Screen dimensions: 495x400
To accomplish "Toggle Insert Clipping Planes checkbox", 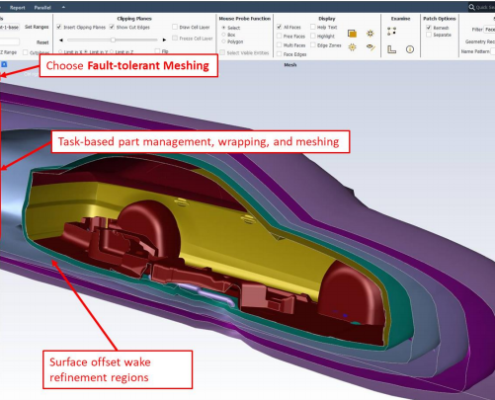I will click(x=59, y=27).
